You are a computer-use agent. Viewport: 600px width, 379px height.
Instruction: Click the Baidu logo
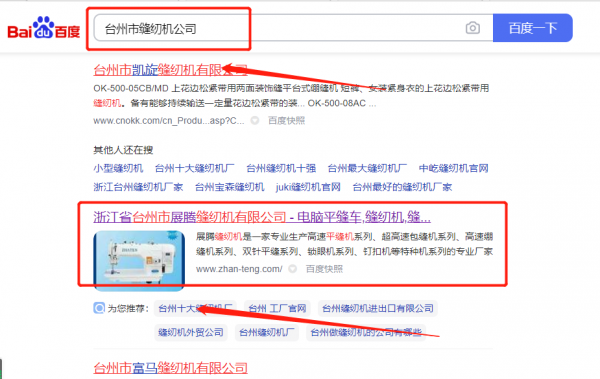44,28
